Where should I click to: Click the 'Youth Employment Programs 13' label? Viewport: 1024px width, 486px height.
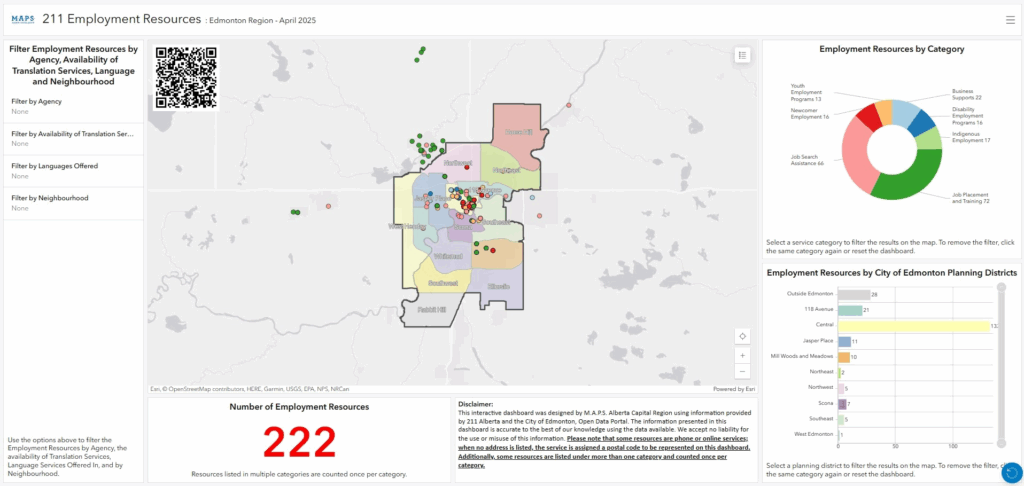pyautogui.click(x=806, y=92)
